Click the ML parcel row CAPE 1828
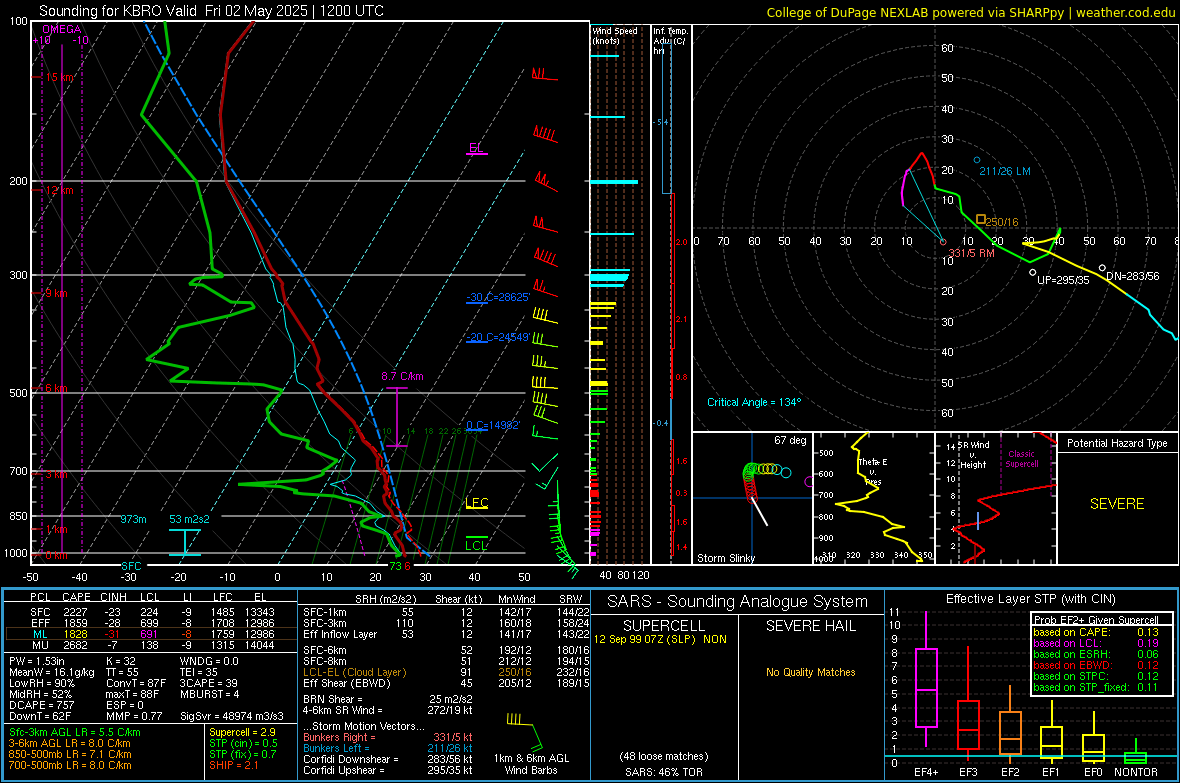The image size is (1180, 783). click(75, 634)
